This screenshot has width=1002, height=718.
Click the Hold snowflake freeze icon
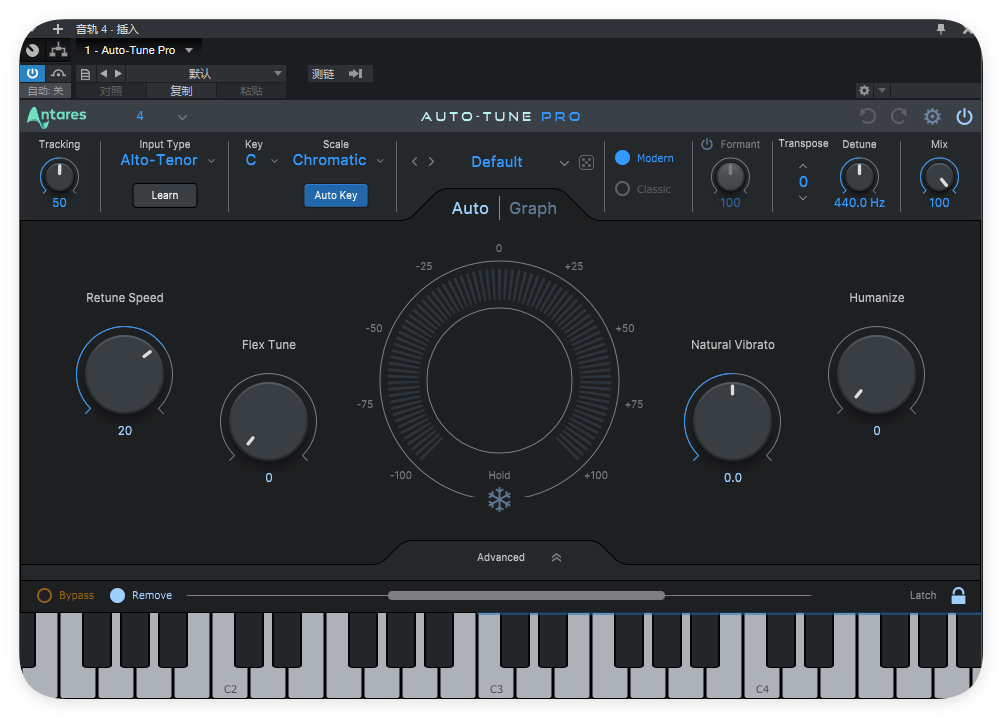(499, 500)
